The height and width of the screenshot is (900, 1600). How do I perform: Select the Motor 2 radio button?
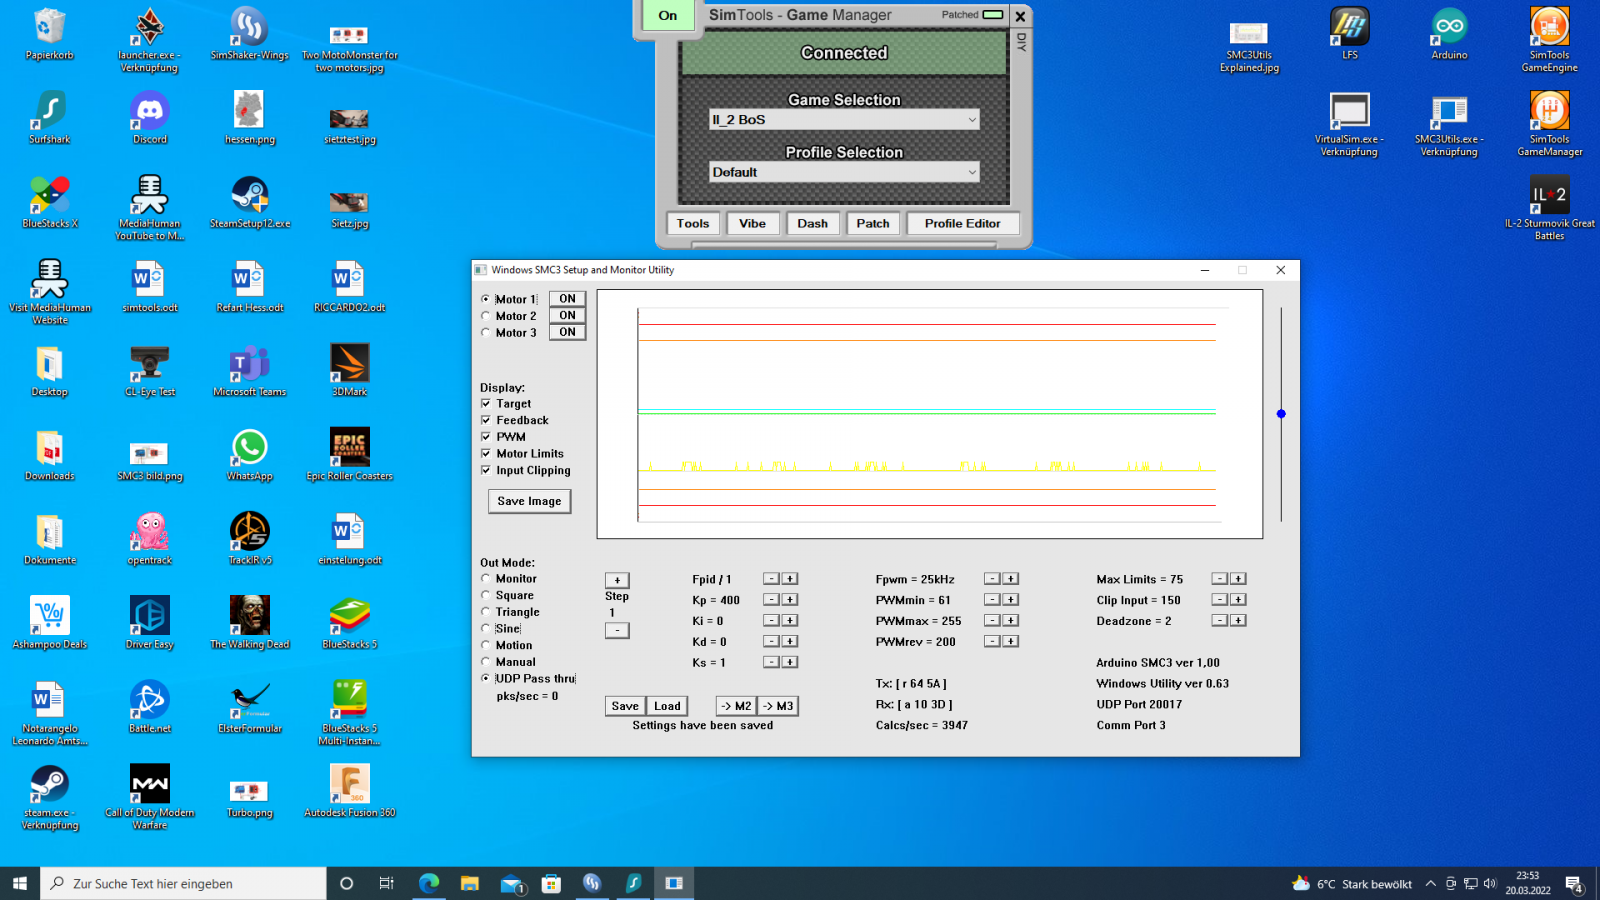tap(486, 316)
